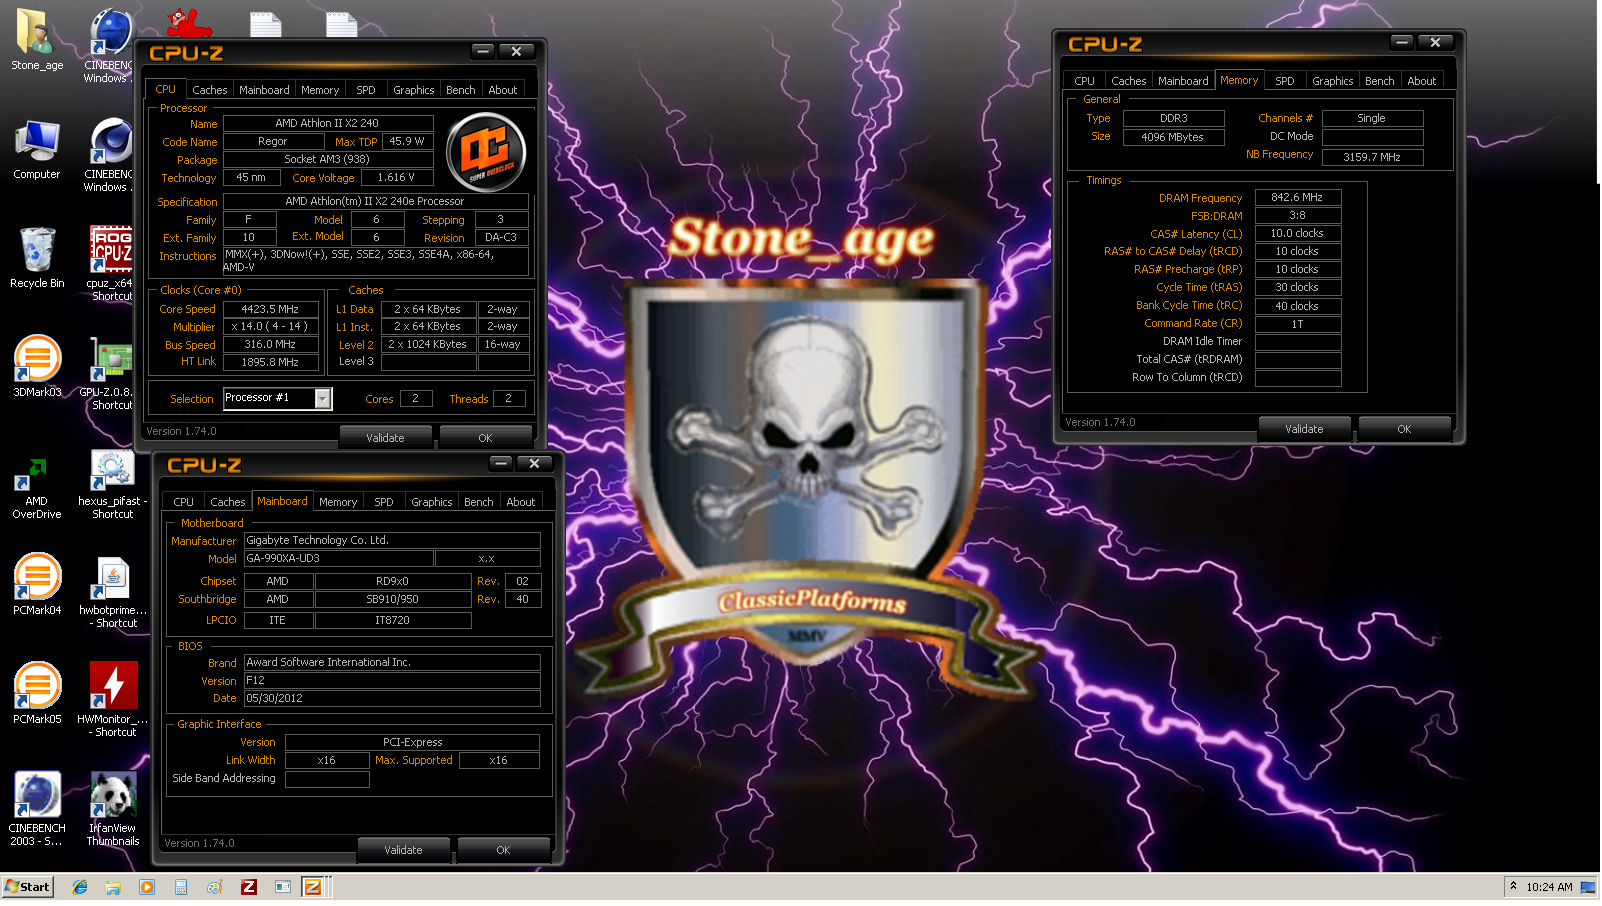Launch AMD OverDrive
This screenshot has width=1602, height=906.
point(36,488)
